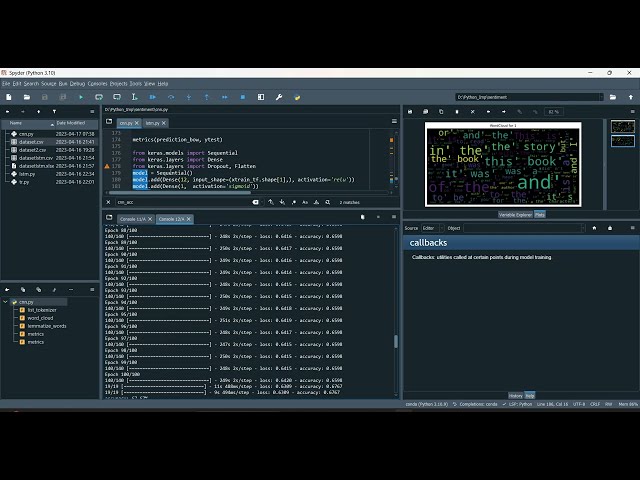Screen dimensions: 640x480
Task: Remove the current plot with the trash icon
Action: coord(457,112)
